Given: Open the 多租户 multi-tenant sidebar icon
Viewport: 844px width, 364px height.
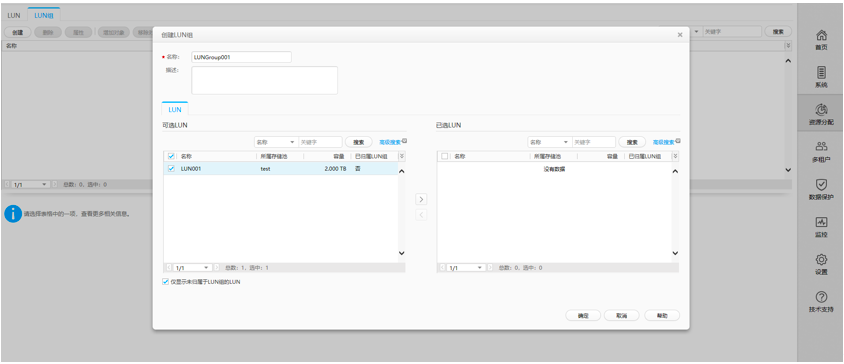Looking at the screenshot, I should 821,152.
